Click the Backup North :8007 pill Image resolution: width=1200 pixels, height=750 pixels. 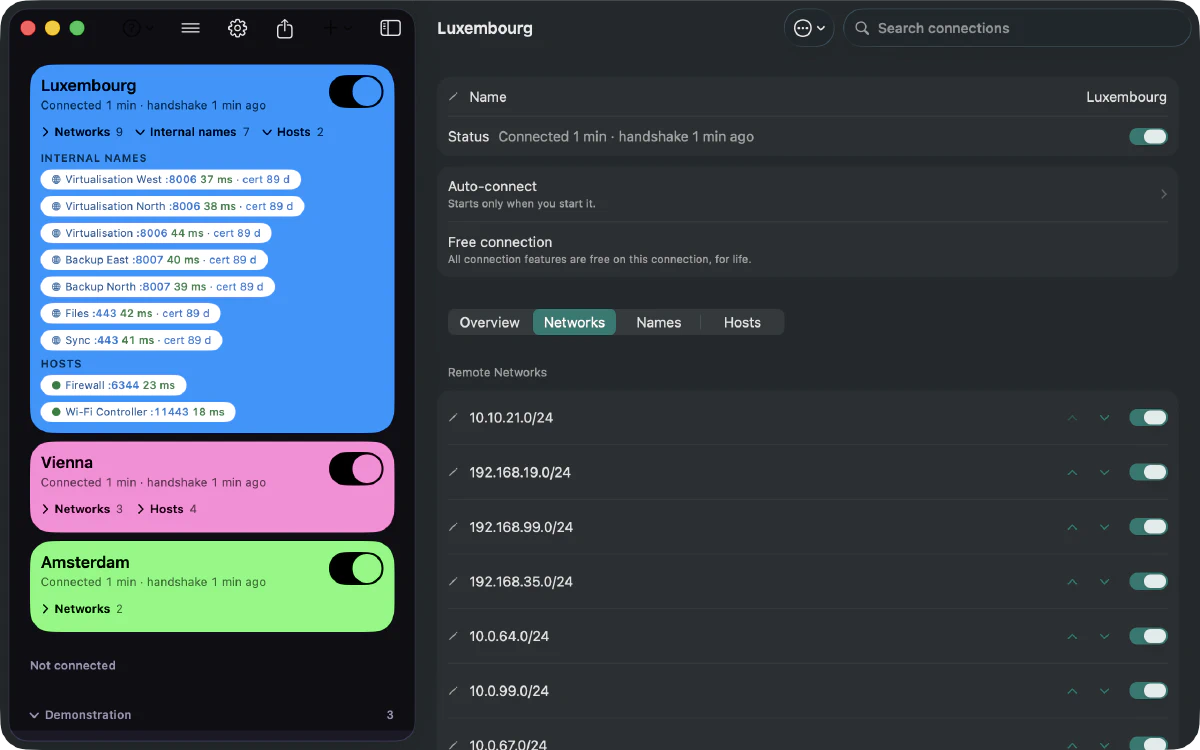(158, 286)
